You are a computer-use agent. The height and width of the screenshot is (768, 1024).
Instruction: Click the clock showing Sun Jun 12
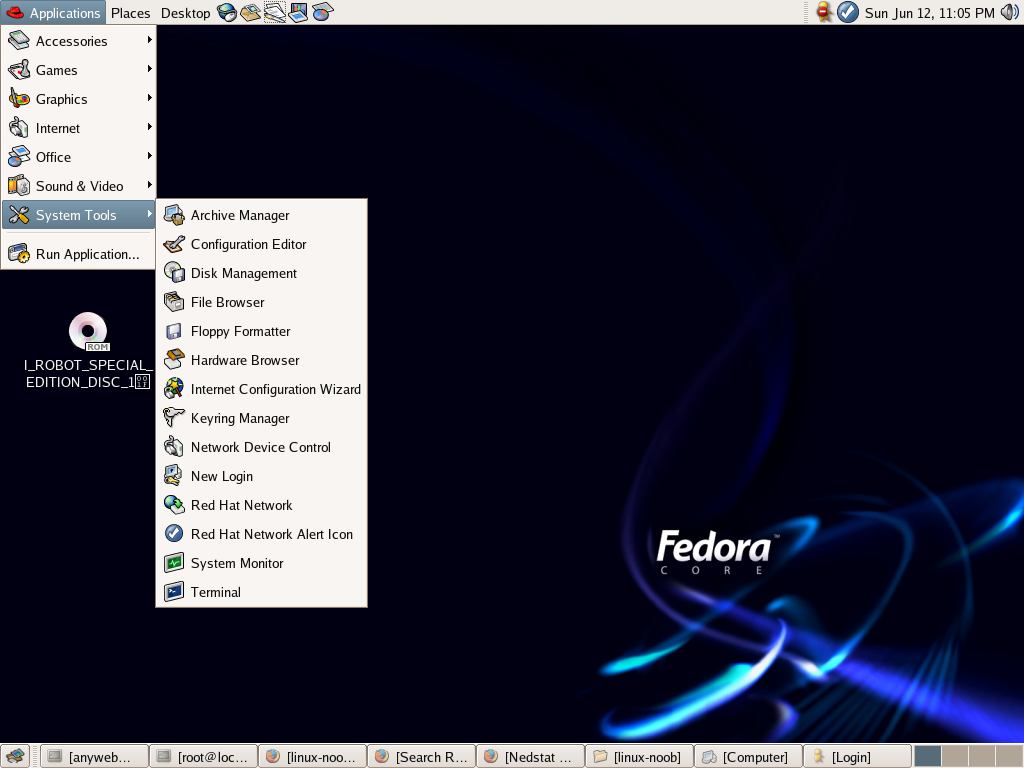pyautogui.click(x=929, y=12)
